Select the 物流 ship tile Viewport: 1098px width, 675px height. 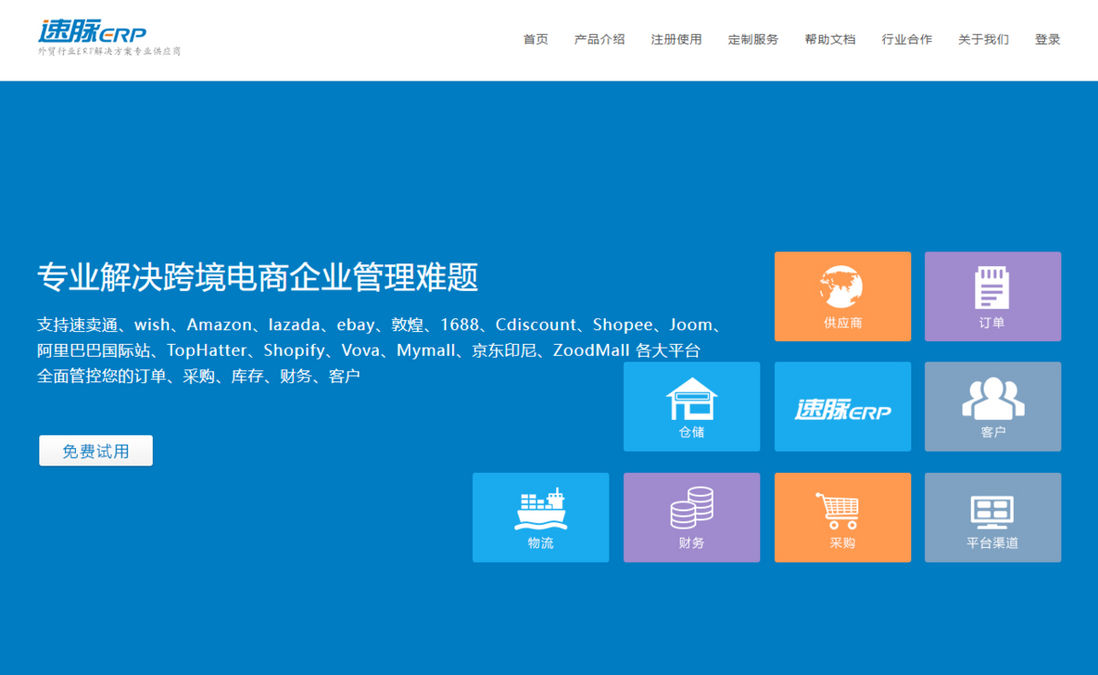[x=541, y=517]
